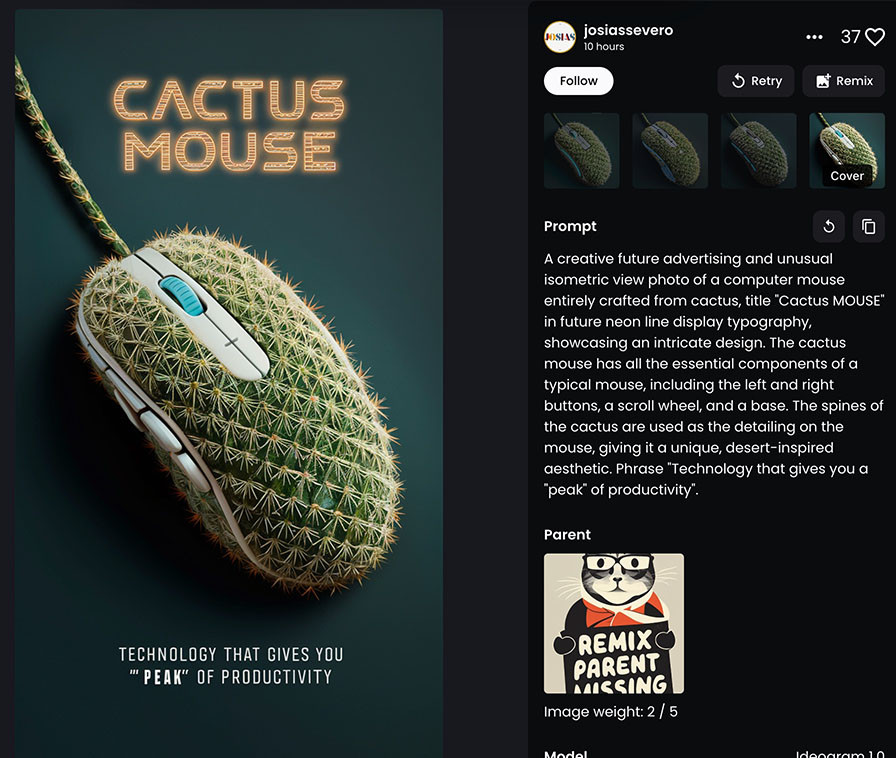896x758 pixels.
Task: Click the Retry button
Action: pos(755,81)
